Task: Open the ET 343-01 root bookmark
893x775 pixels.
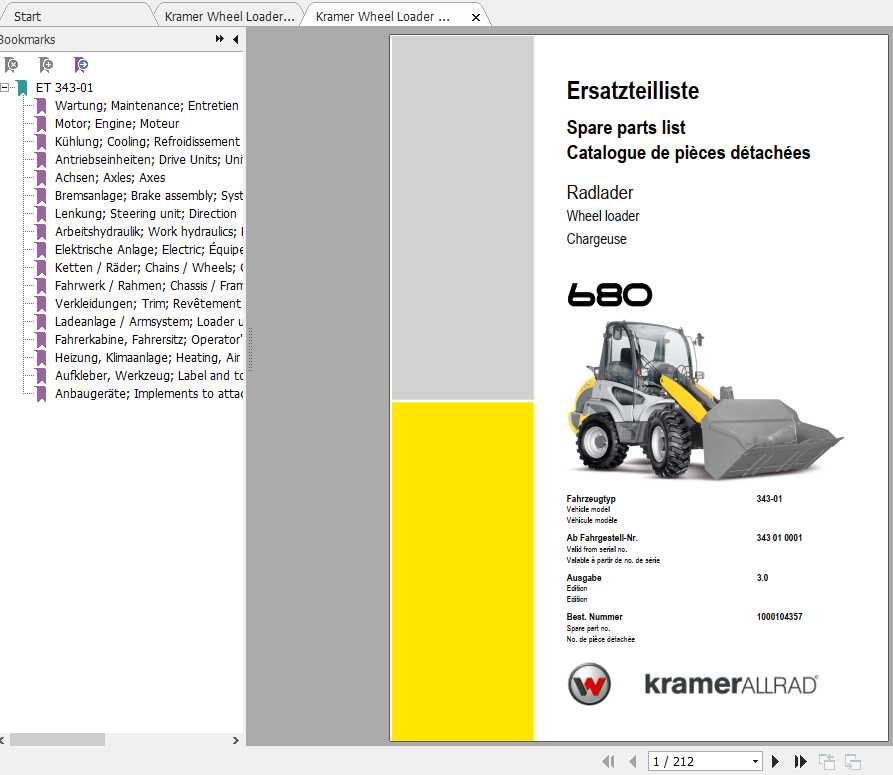Action: [64, 88]
